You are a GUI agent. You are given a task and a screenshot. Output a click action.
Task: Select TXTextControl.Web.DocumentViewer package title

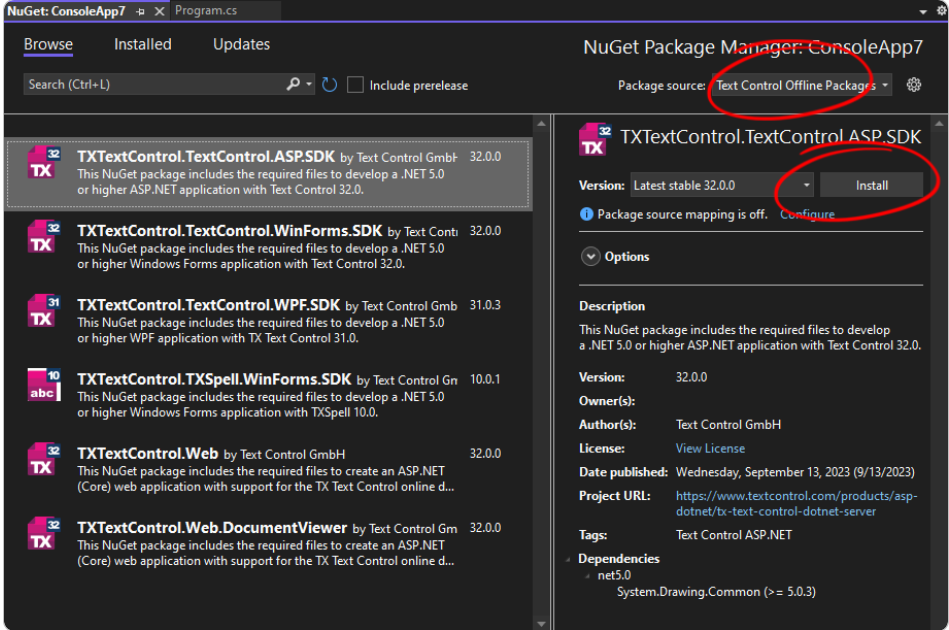(212, 528)
